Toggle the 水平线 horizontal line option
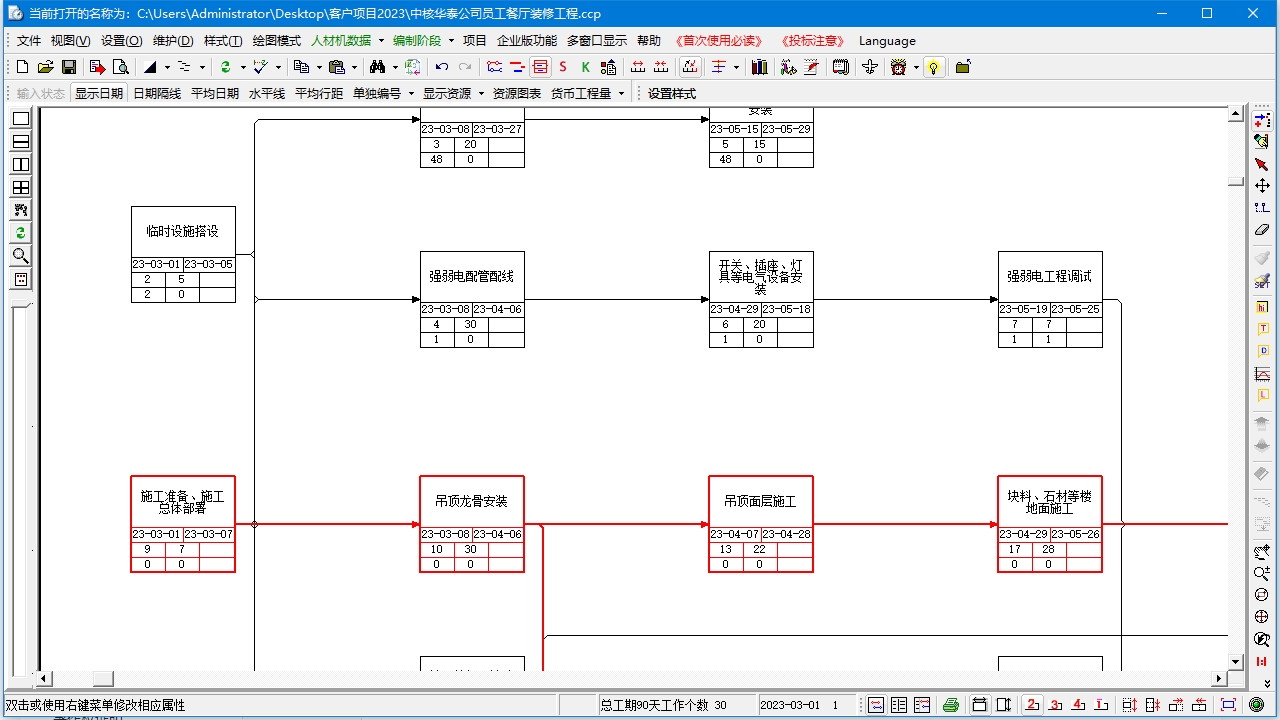This screenshot has width=1280, height=720. (267, 93)
